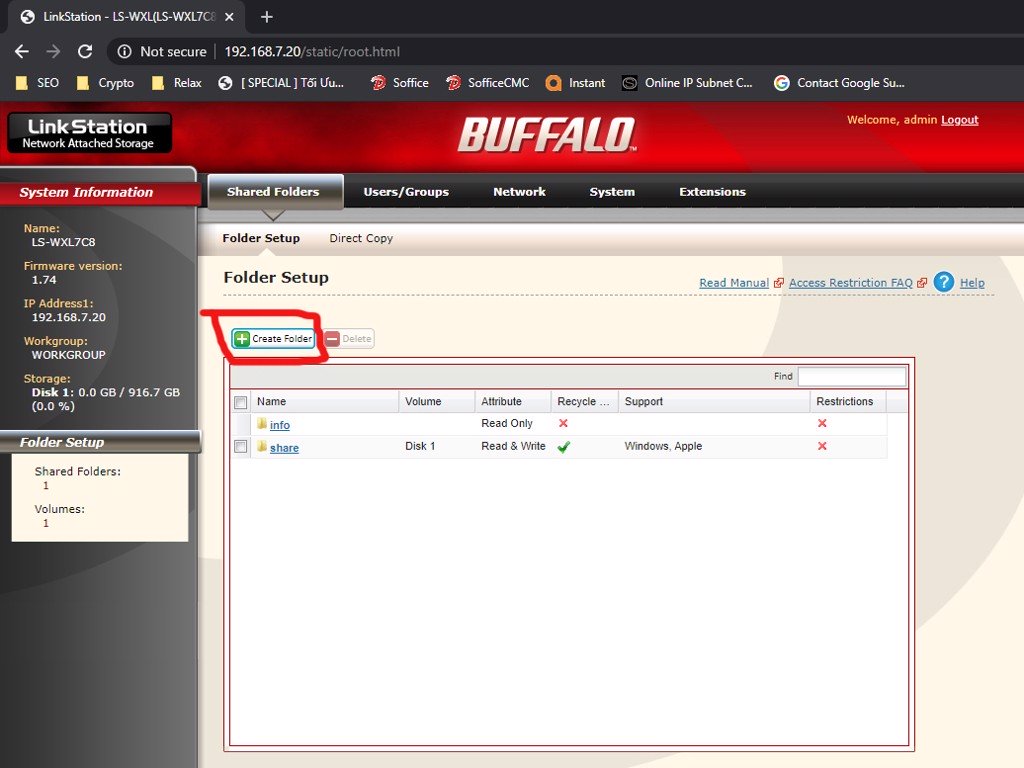
Task: Click the Folder Setup sidebar header
Action: point(99,442)
